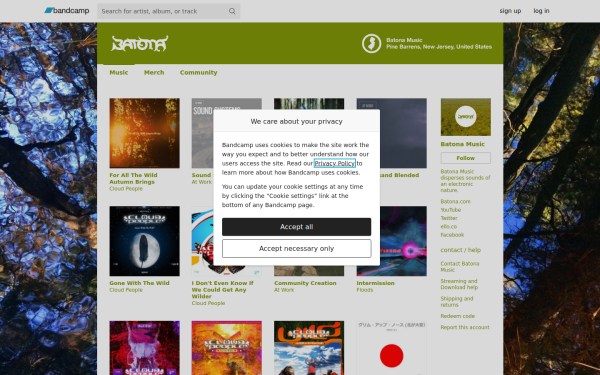600x375 pixels.
Task: Open the orange Cloud People cover in bottom row
Action: point(227,348)
